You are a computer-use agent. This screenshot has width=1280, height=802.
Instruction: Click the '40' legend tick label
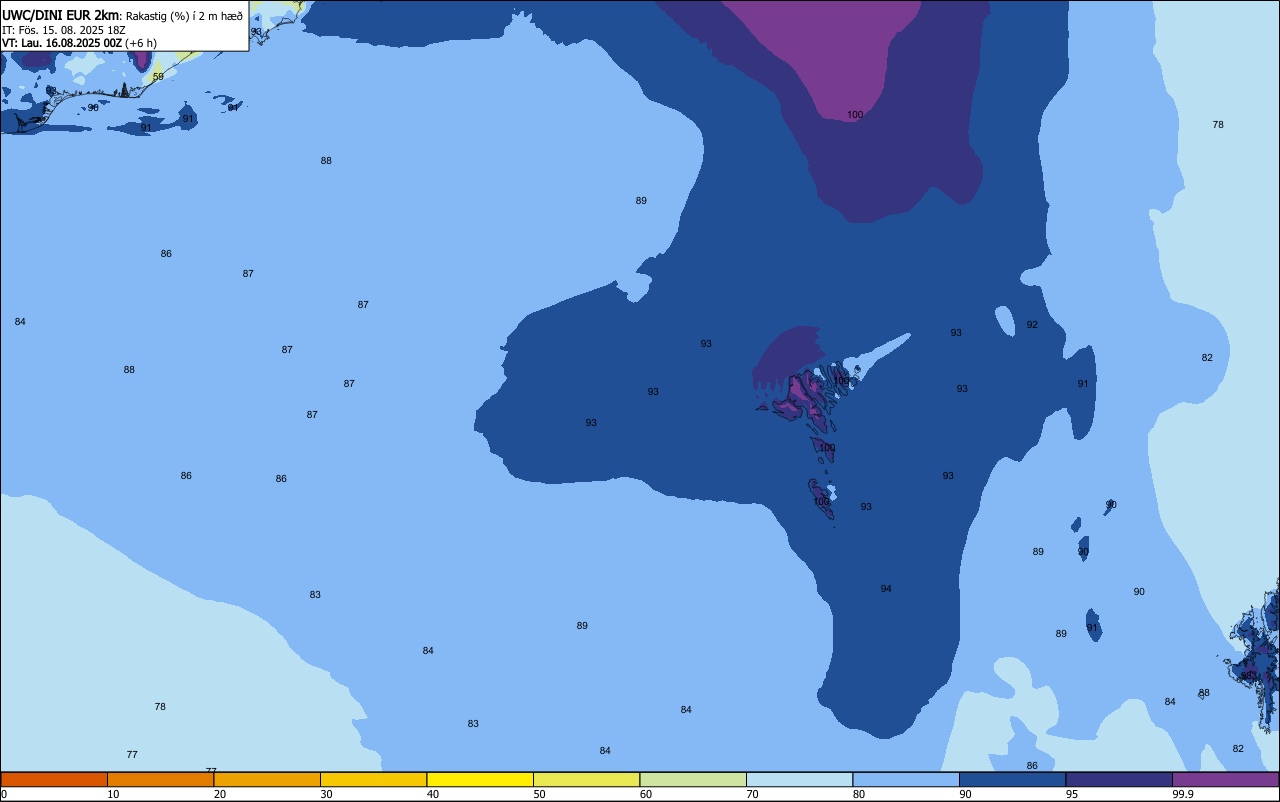(433, 794)
